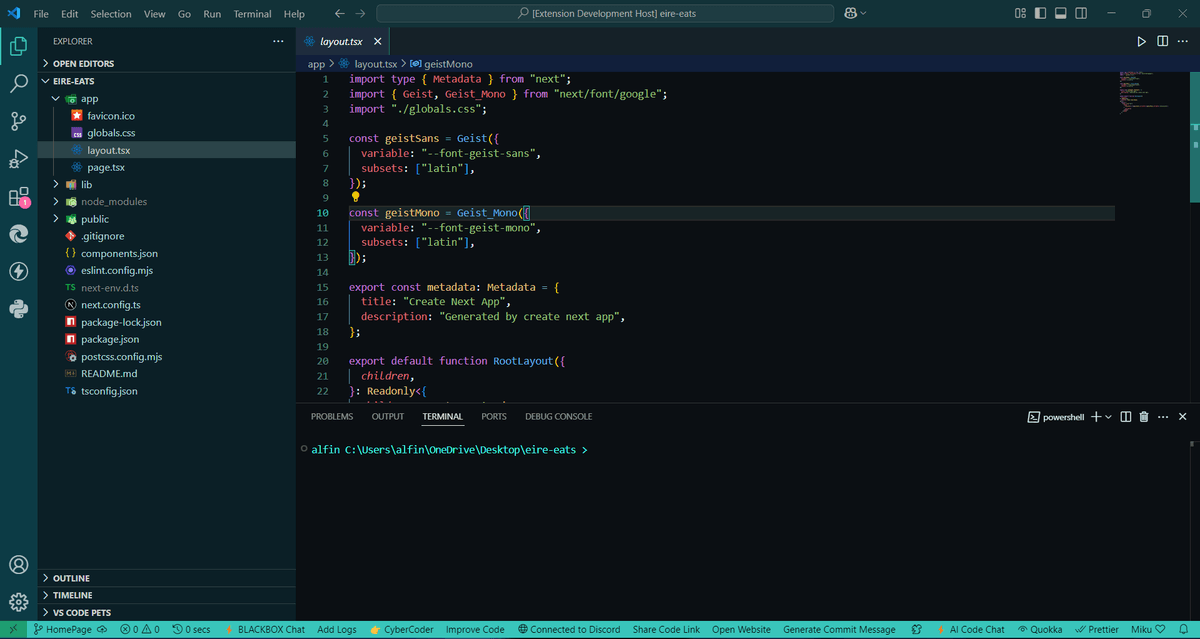Open the Extensions view with badge
The image size is (1200, 639).
point(18,197)
